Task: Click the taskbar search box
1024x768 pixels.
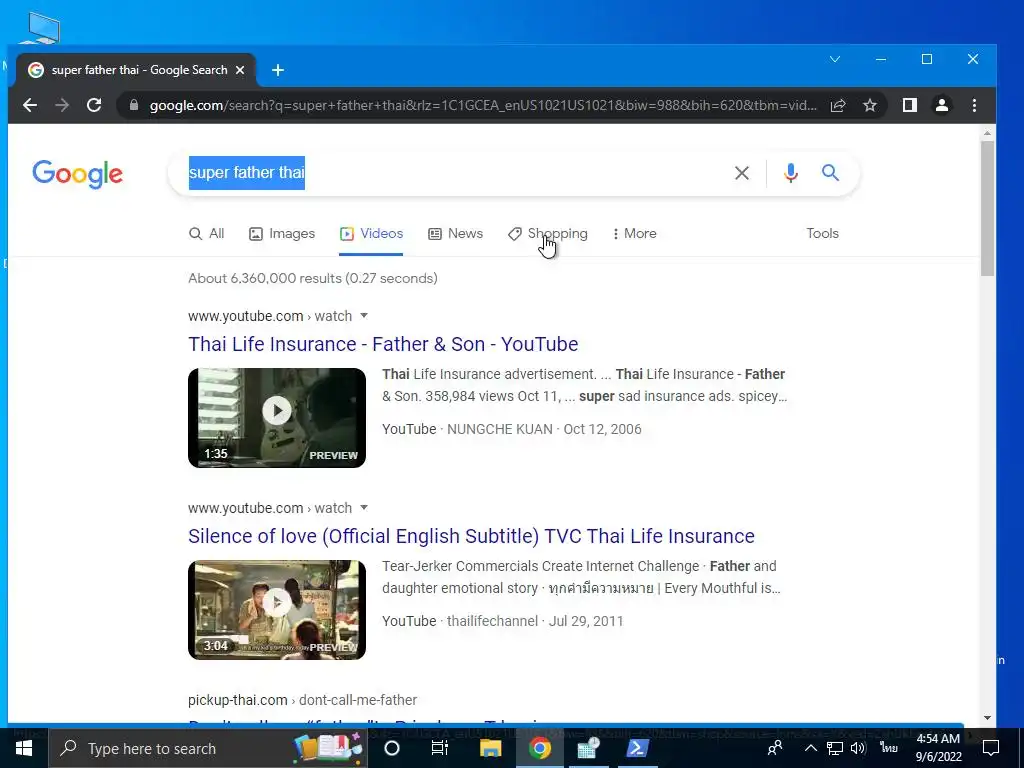Action: click(208, 748)
